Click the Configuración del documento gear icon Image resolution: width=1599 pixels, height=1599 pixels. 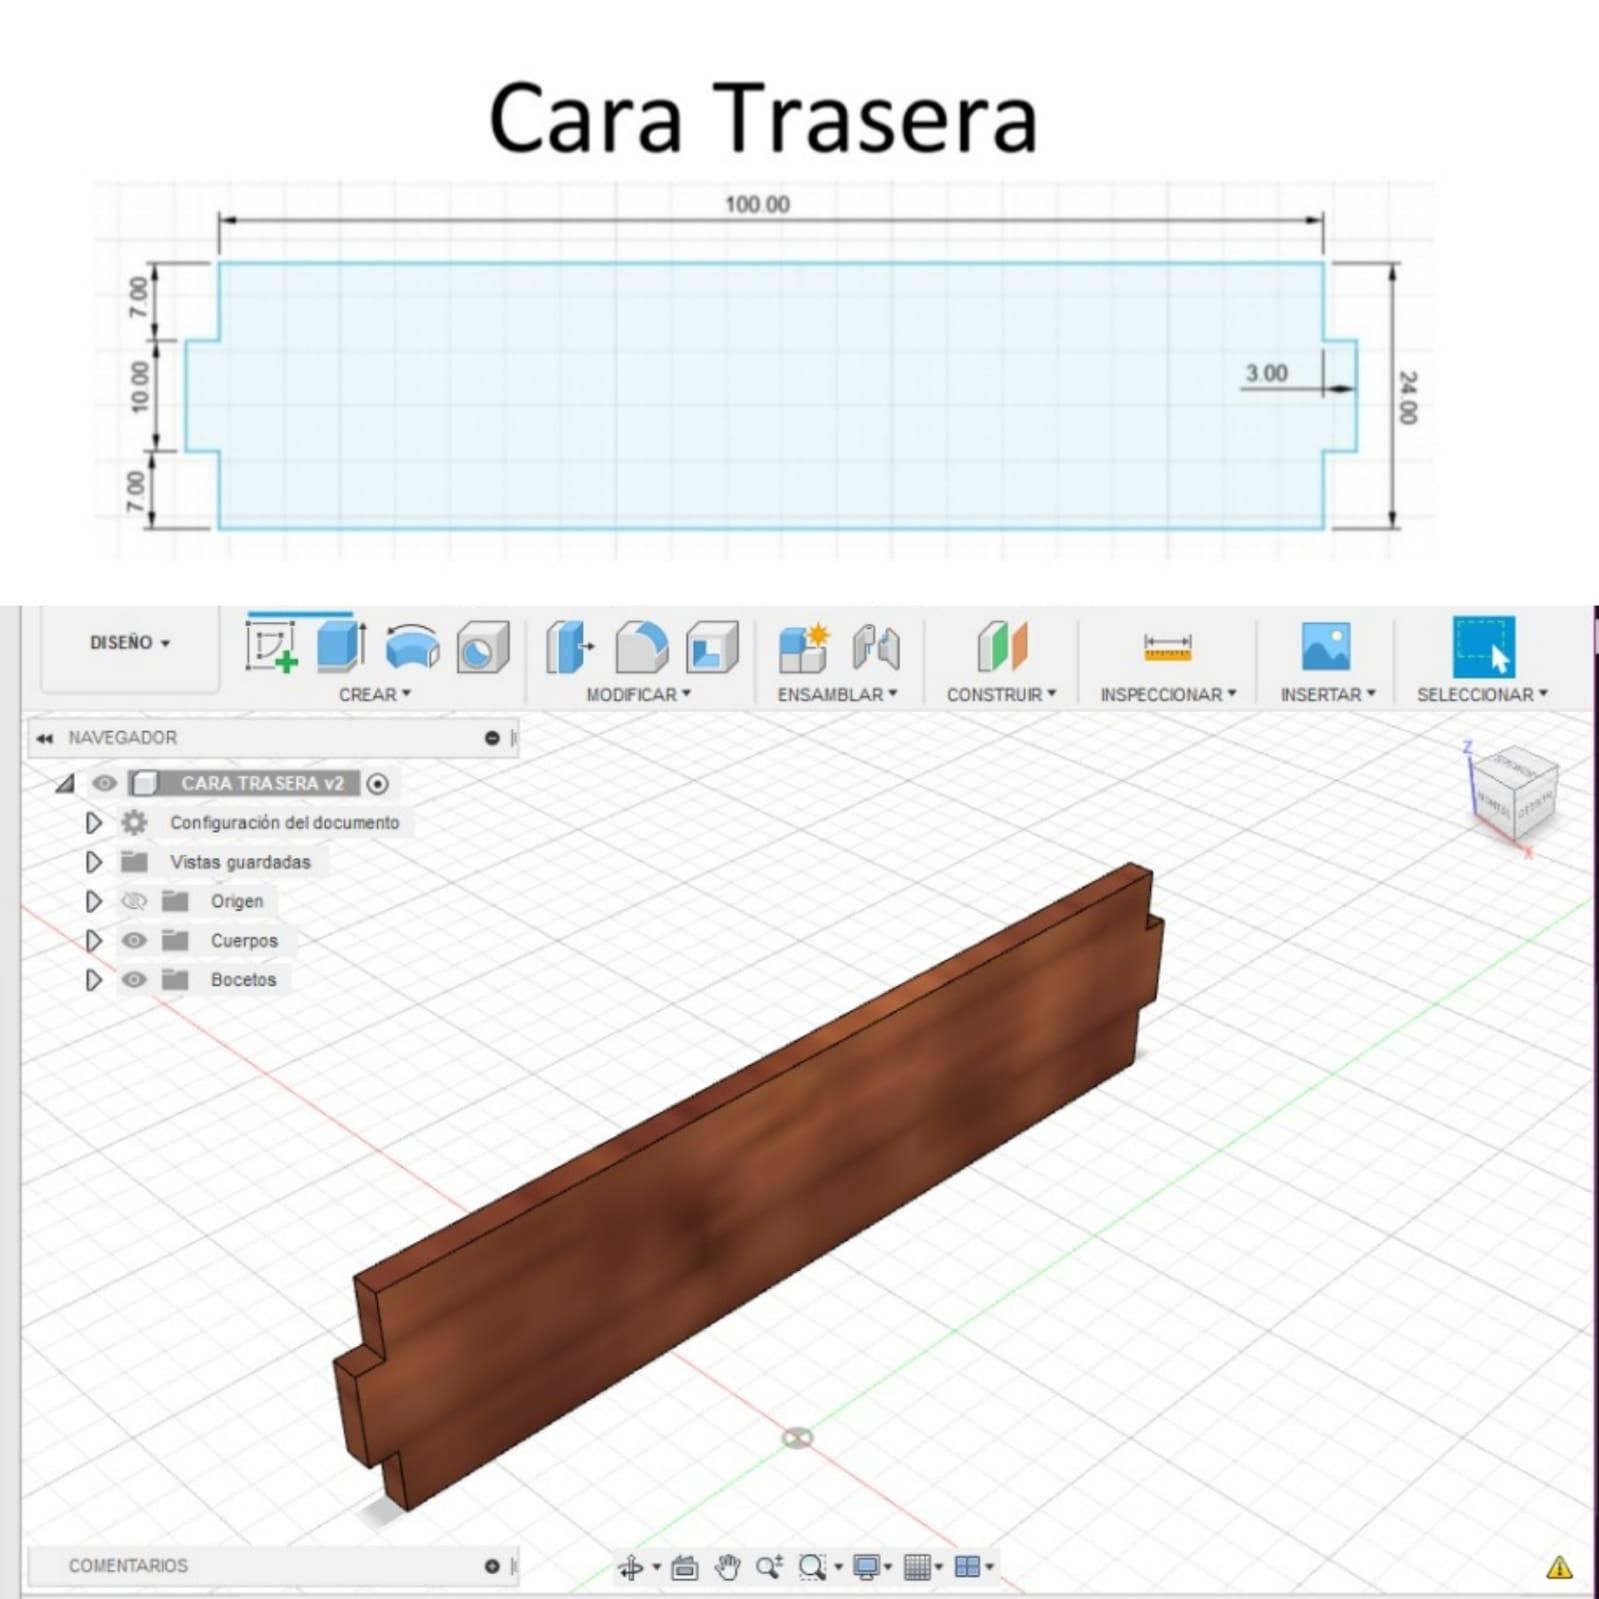point(134,822)
